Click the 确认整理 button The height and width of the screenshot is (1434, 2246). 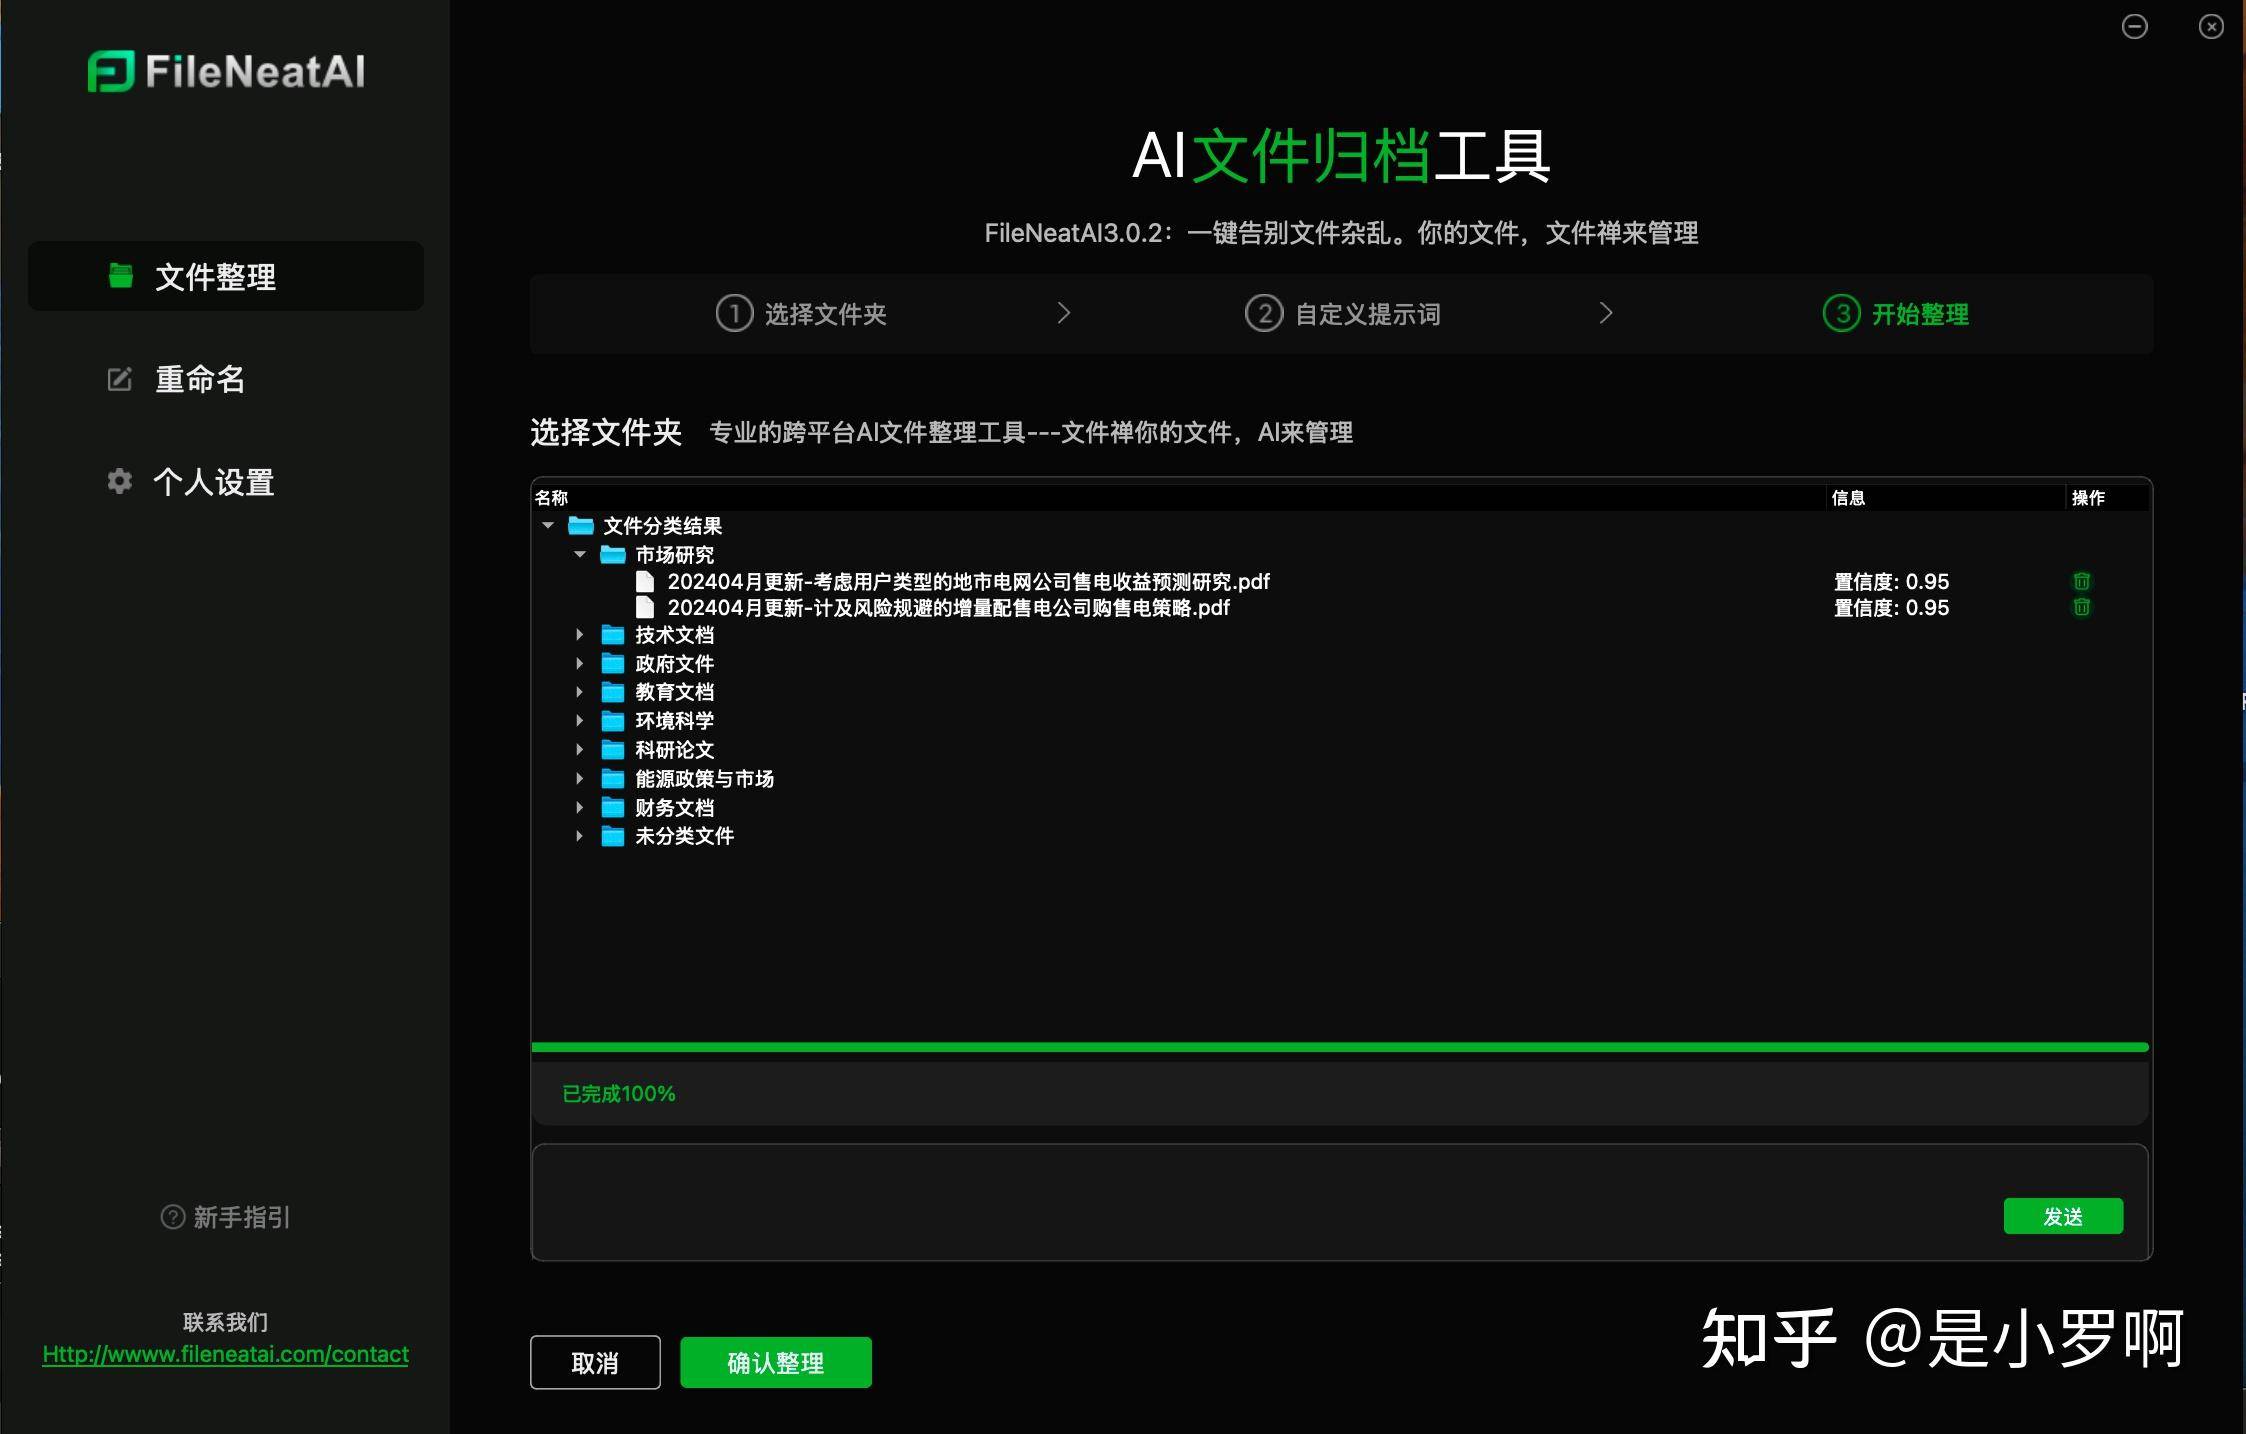click(x=776, y=1362)
